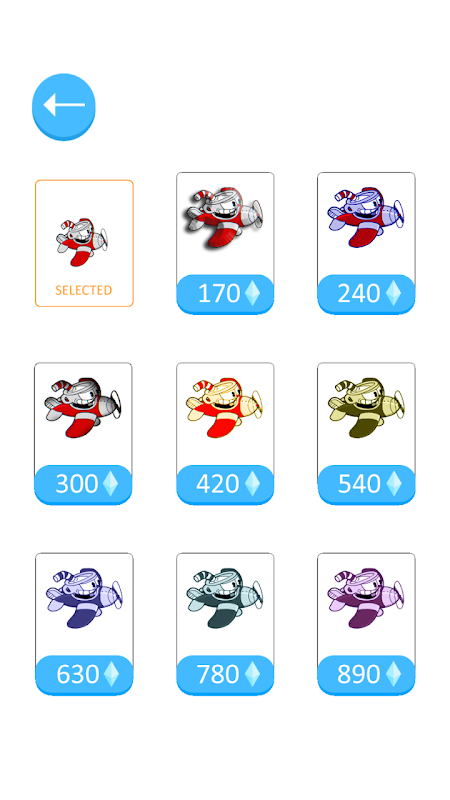Tap the SELECTED label text
This screenshot has height=800, width=450.
[84, 290]
